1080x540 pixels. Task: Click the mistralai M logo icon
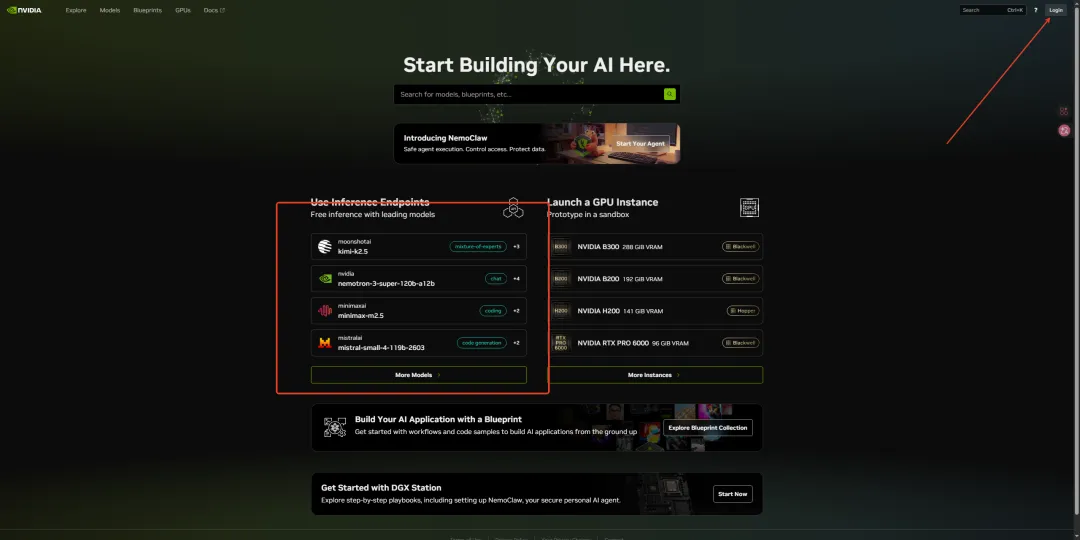(x=324, y=343)
